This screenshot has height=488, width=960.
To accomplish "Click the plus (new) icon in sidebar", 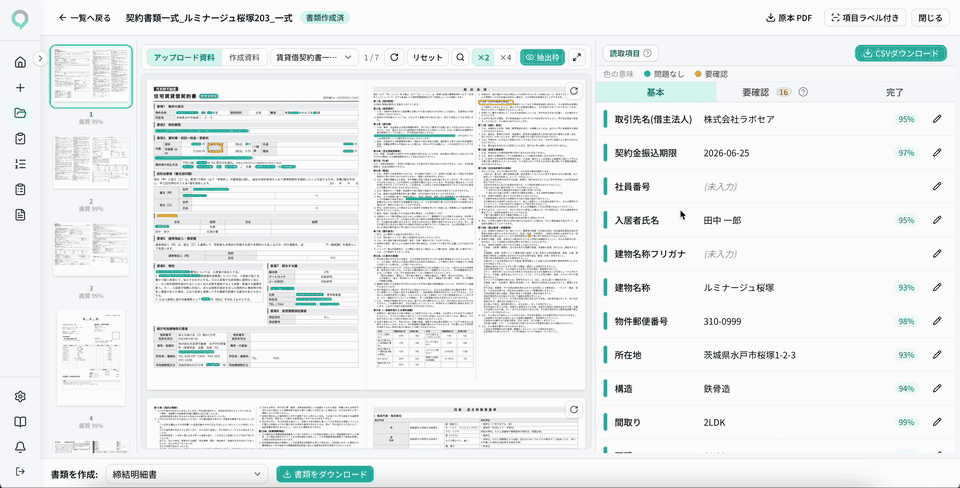I will [20, 88].
